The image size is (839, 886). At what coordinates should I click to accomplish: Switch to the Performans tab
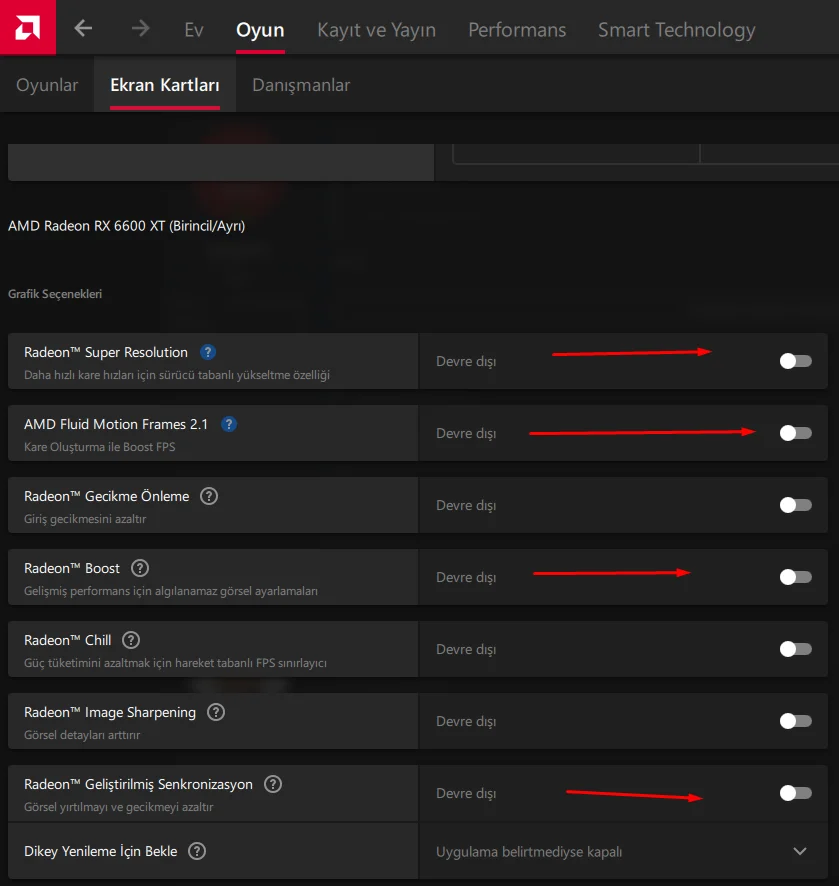pos(517,30)
